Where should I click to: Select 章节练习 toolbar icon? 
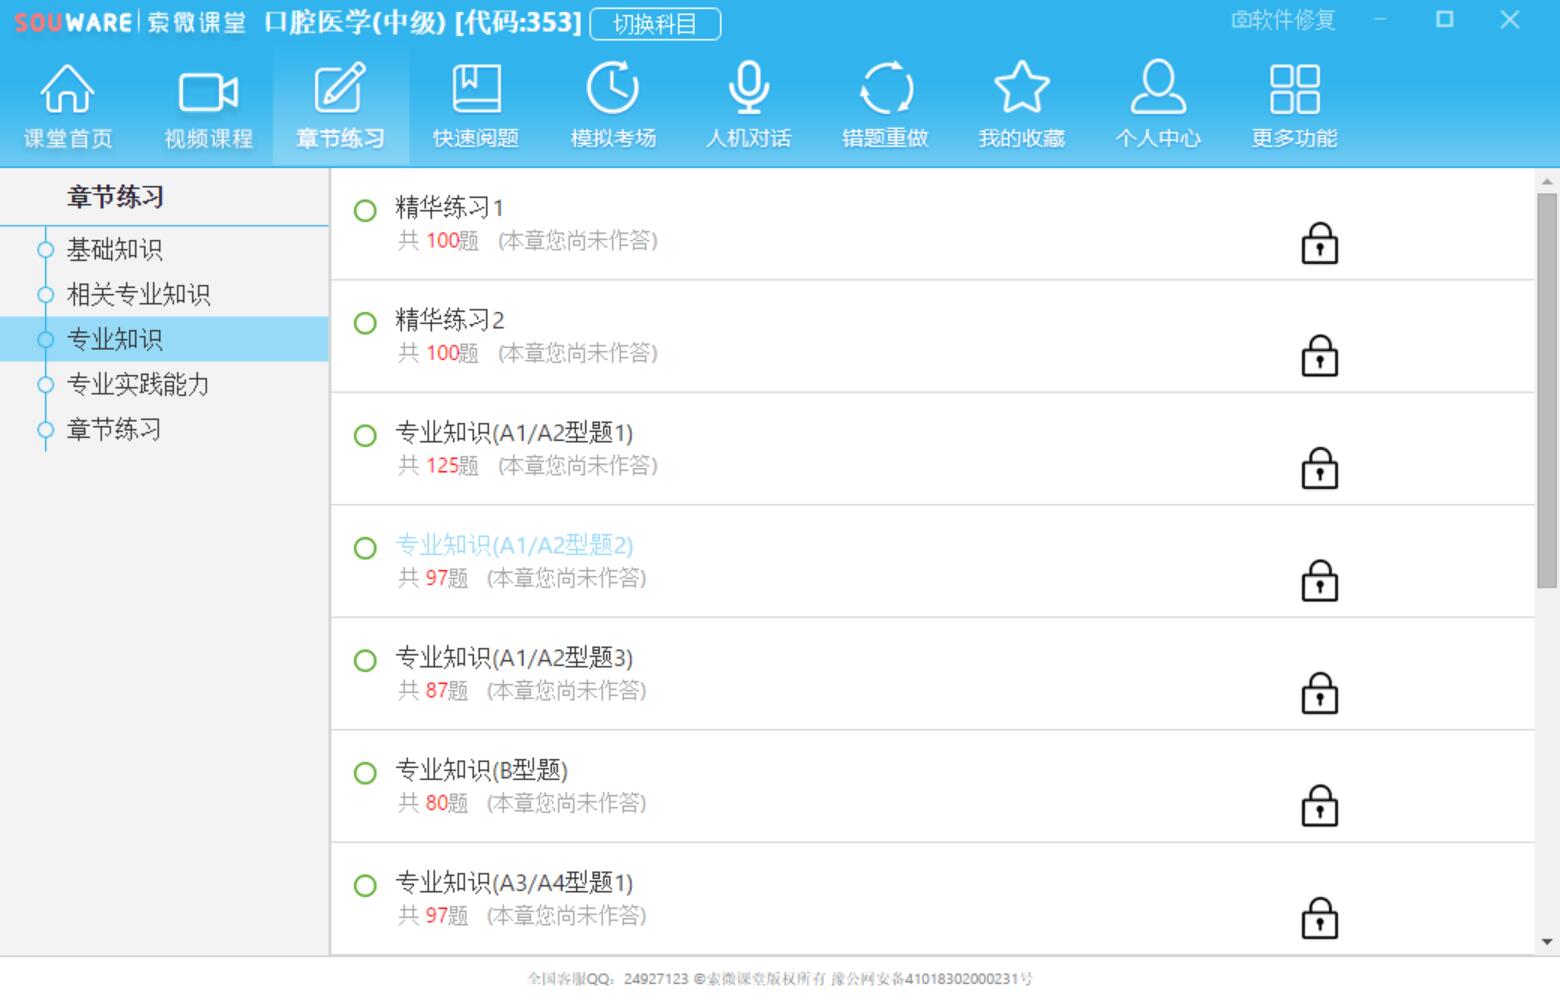point(340,105)
